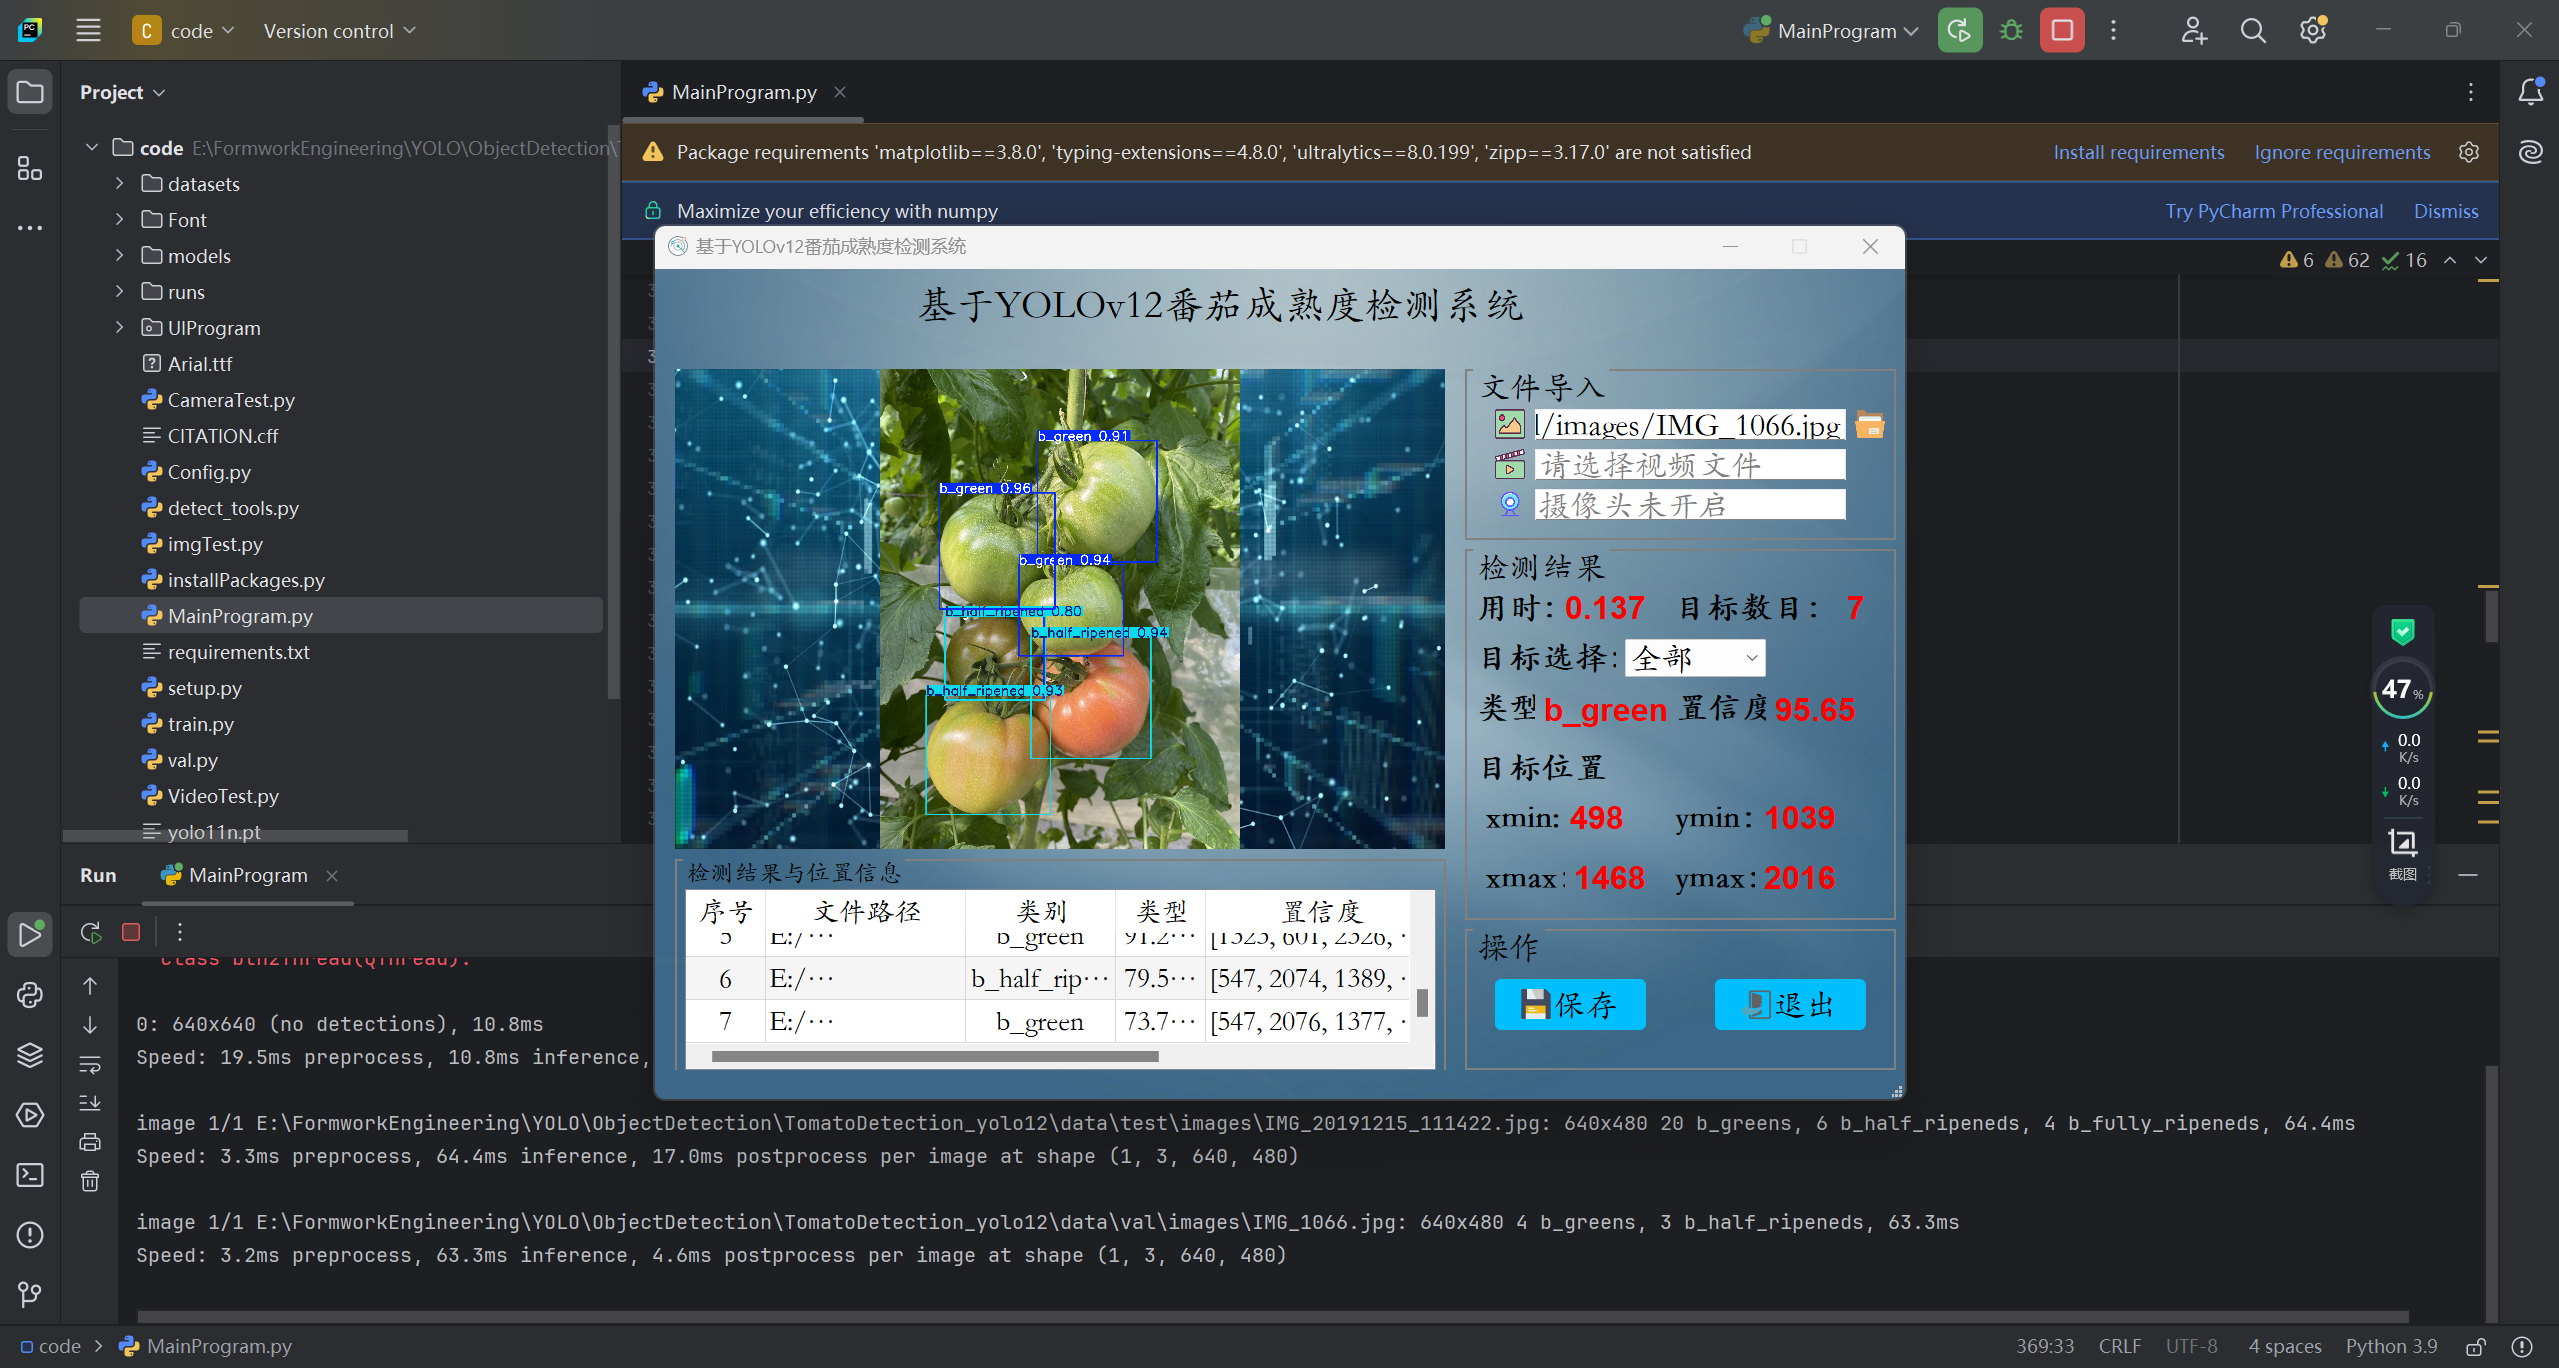
Task: Open the MainProgram run configuration dropdown
Action: tap(1834, 31)
